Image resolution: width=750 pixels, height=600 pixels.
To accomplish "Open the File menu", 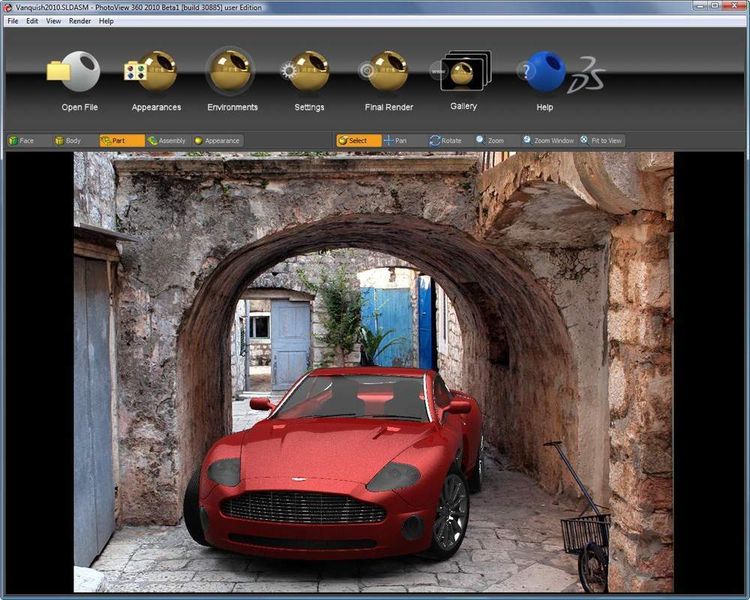I will click(x=13, y=21).
